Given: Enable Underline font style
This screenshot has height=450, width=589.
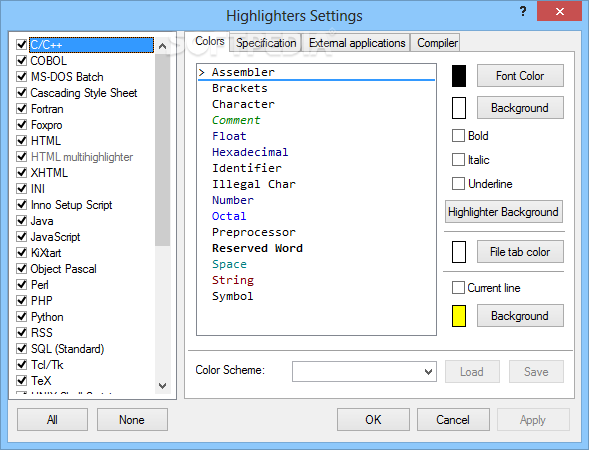Looking at the screenshot, I should [x=458, y=184].
